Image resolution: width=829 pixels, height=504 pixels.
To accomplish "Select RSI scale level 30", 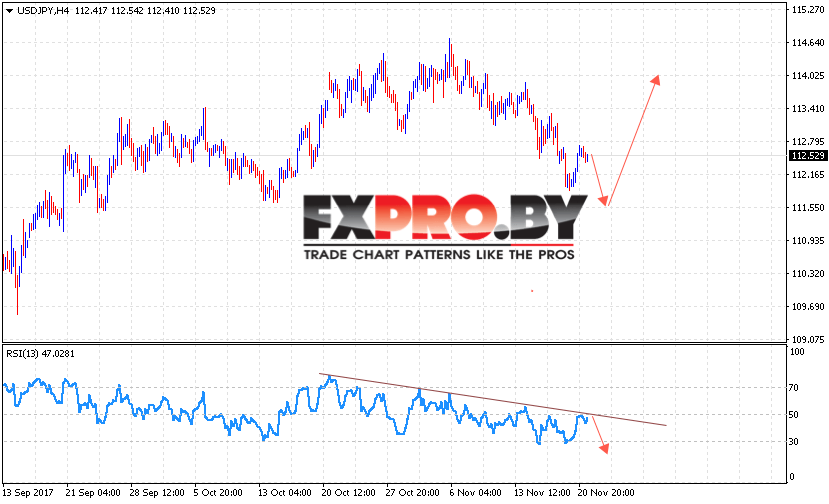I will pyautogui.click(x=794, y=442).
